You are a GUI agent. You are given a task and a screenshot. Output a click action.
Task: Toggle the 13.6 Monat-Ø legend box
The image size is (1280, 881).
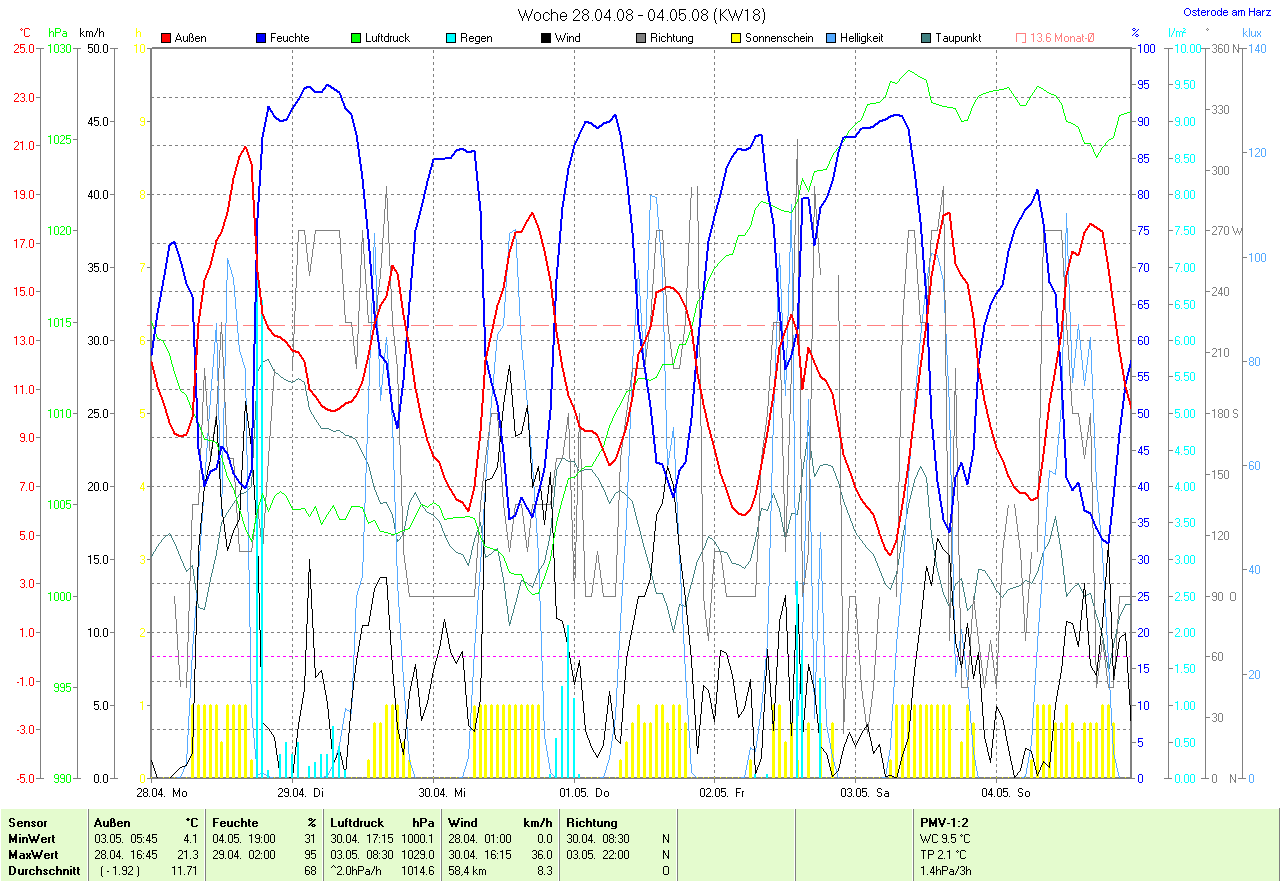(1021, 38)
